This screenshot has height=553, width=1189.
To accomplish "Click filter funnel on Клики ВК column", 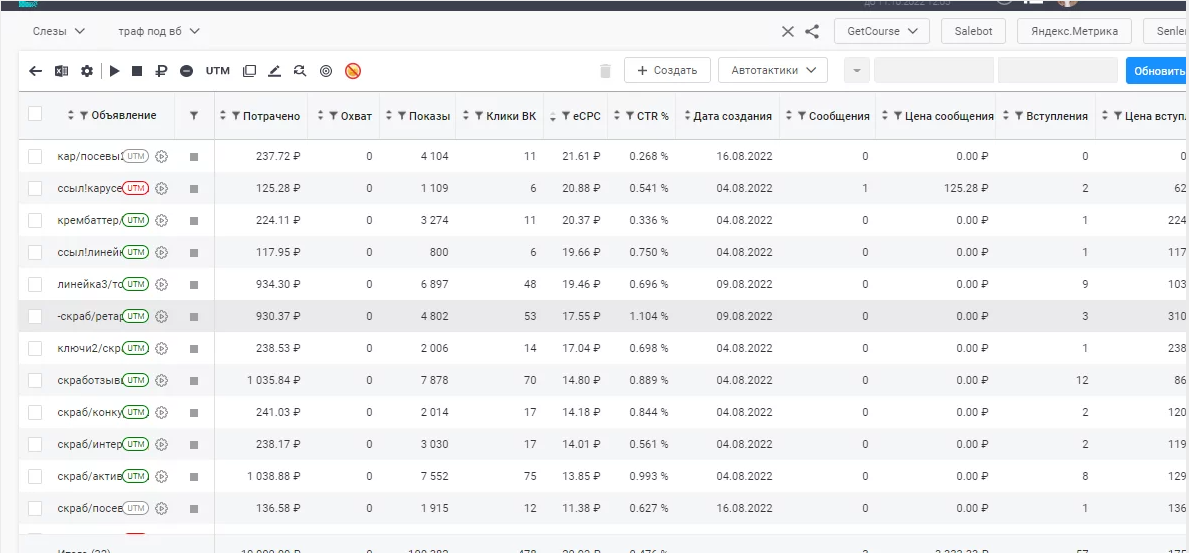I will 479,116.
